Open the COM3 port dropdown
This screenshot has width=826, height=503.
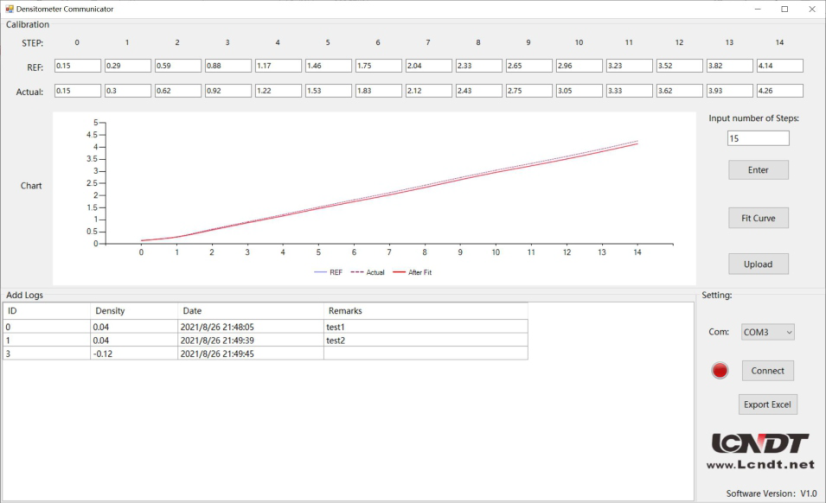point(768,332)
